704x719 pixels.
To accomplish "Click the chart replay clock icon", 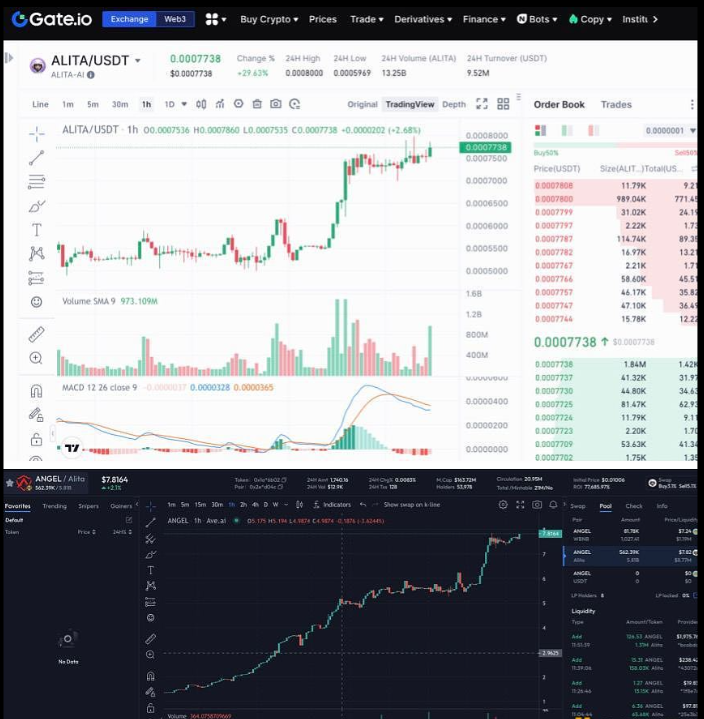I will pyautogui.click(x=294, y=104).
